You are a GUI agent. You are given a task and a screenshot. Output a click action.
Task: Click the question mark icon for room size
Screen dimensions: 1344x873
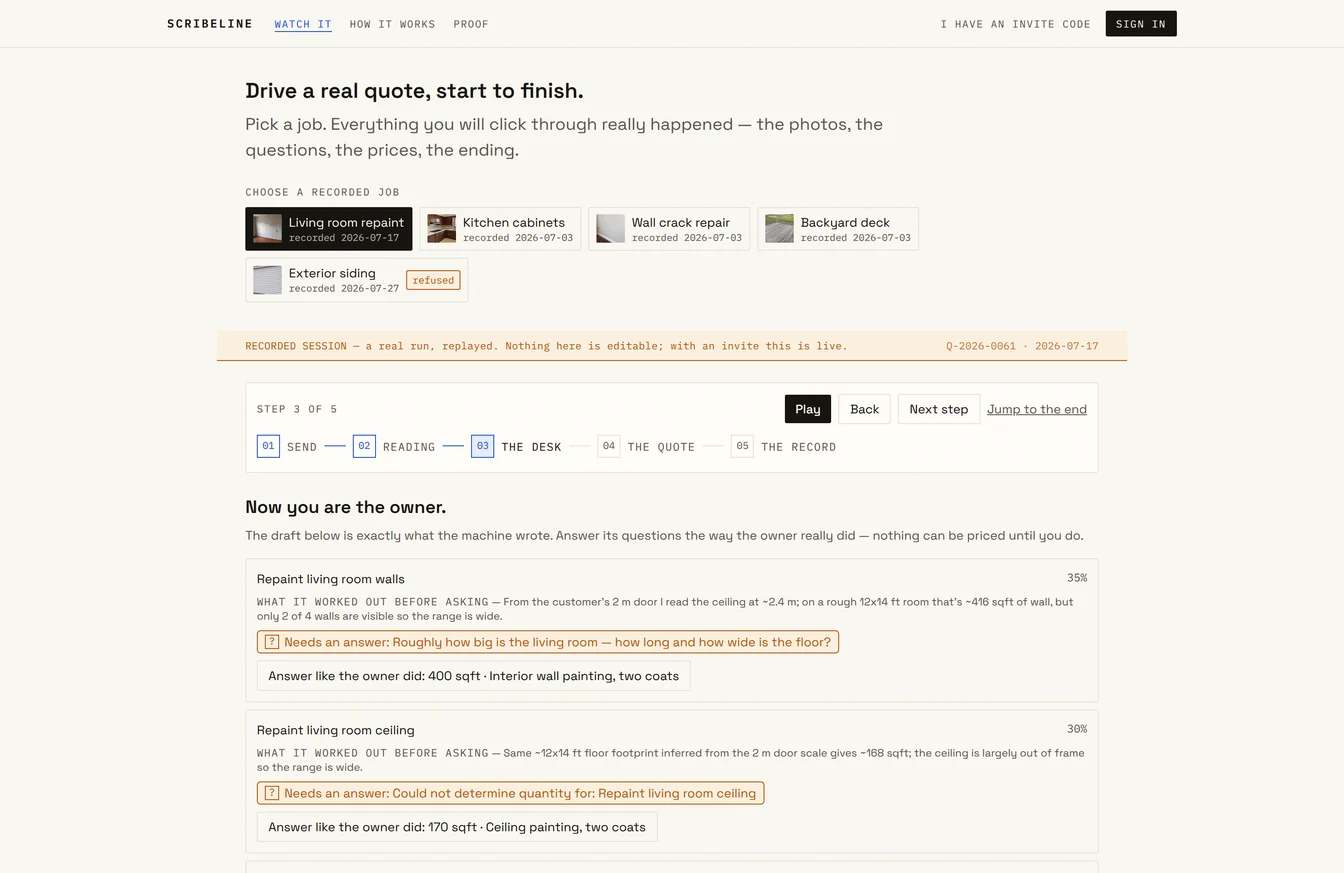[x=271, y=642]
